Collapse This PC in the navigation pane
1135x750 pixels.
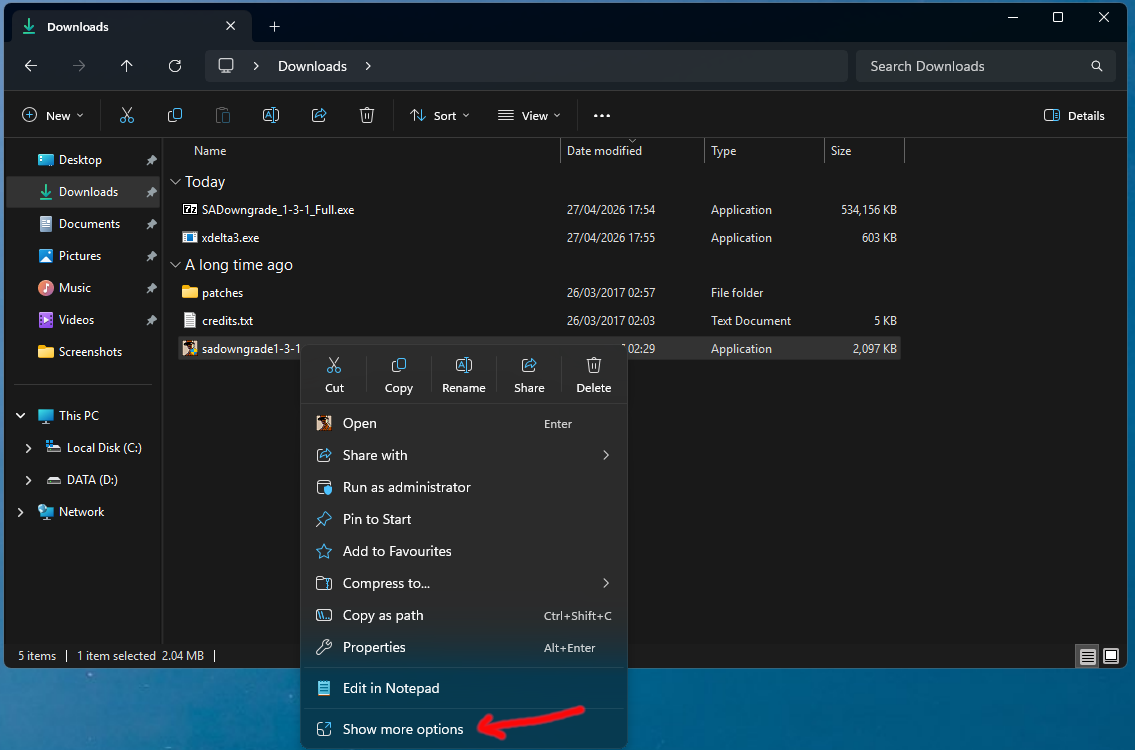20,416
